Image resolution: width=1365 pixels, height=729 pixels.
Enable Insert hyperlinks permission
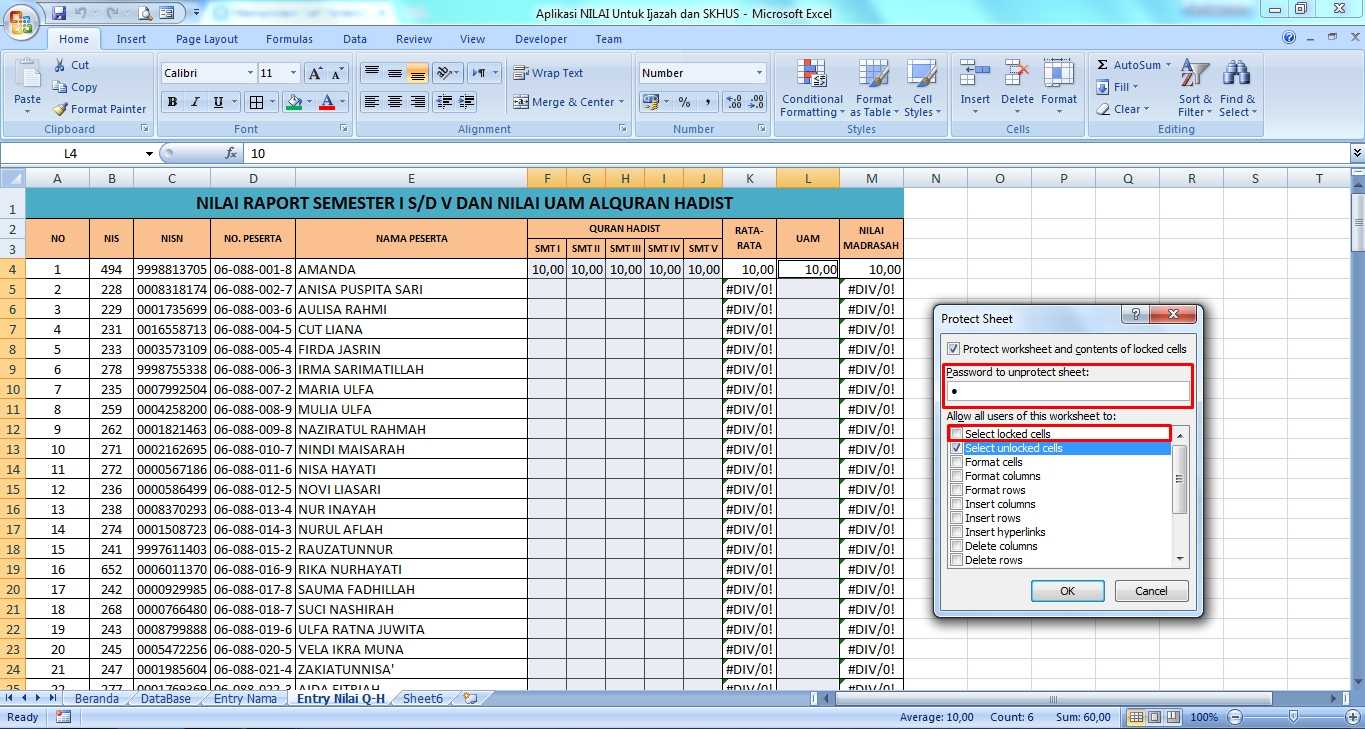[957, 532]
